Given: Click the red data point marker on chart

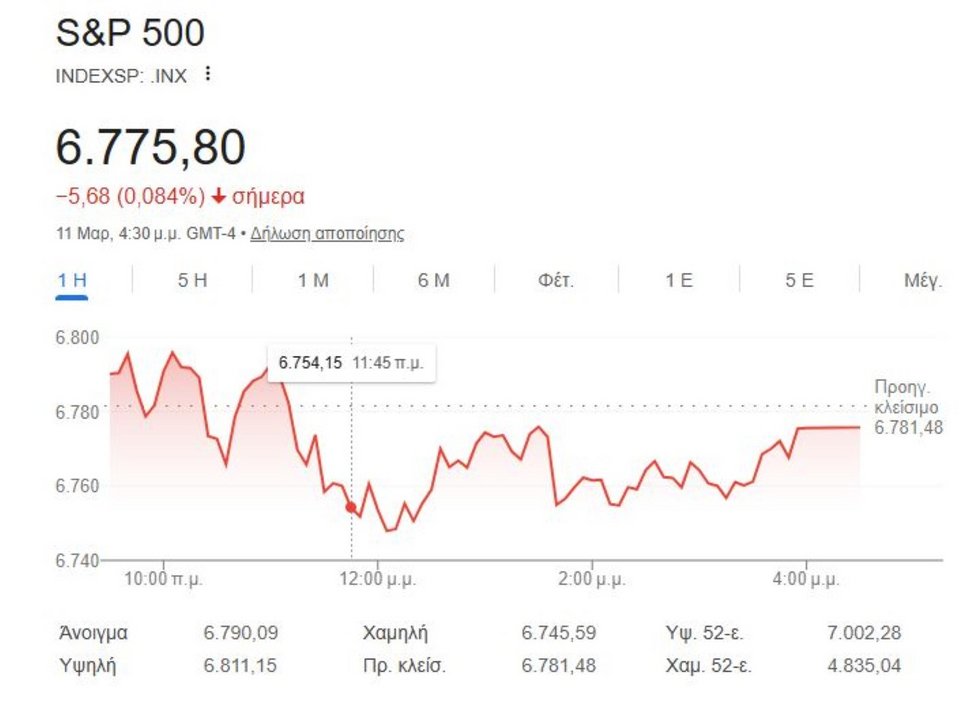Looking at the screenshot, I should pyautogui.click(x=351, y=508).
